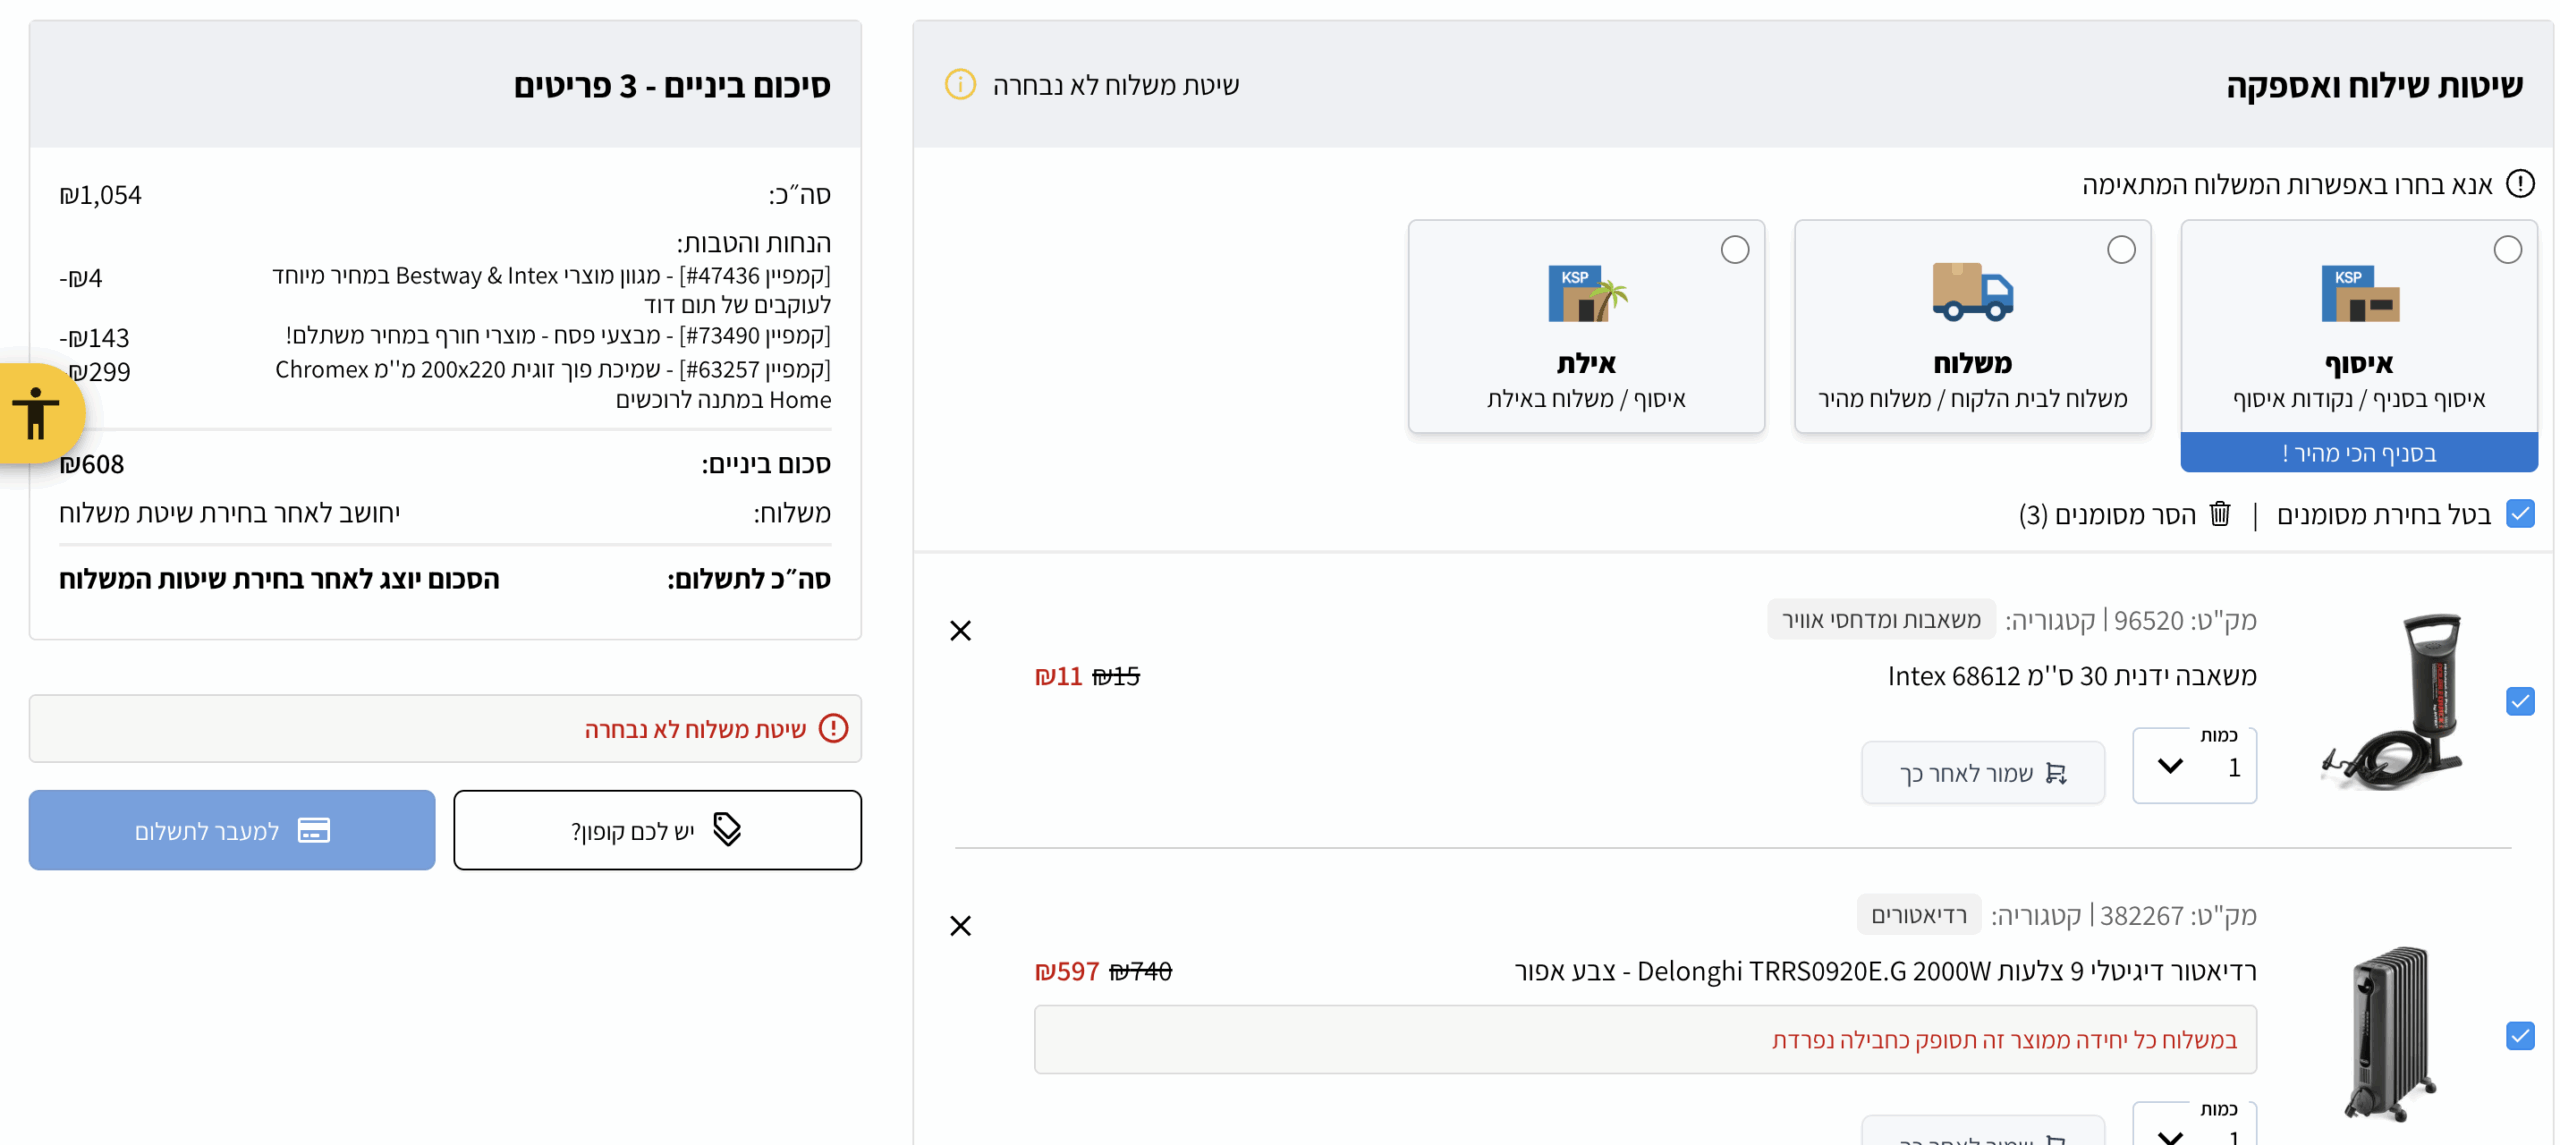The width and height of the screenshot is (2560, 1145).
Task: Click the yellow info icon near שיטת משלוח לא נבחרה
Action: (959, 84)
